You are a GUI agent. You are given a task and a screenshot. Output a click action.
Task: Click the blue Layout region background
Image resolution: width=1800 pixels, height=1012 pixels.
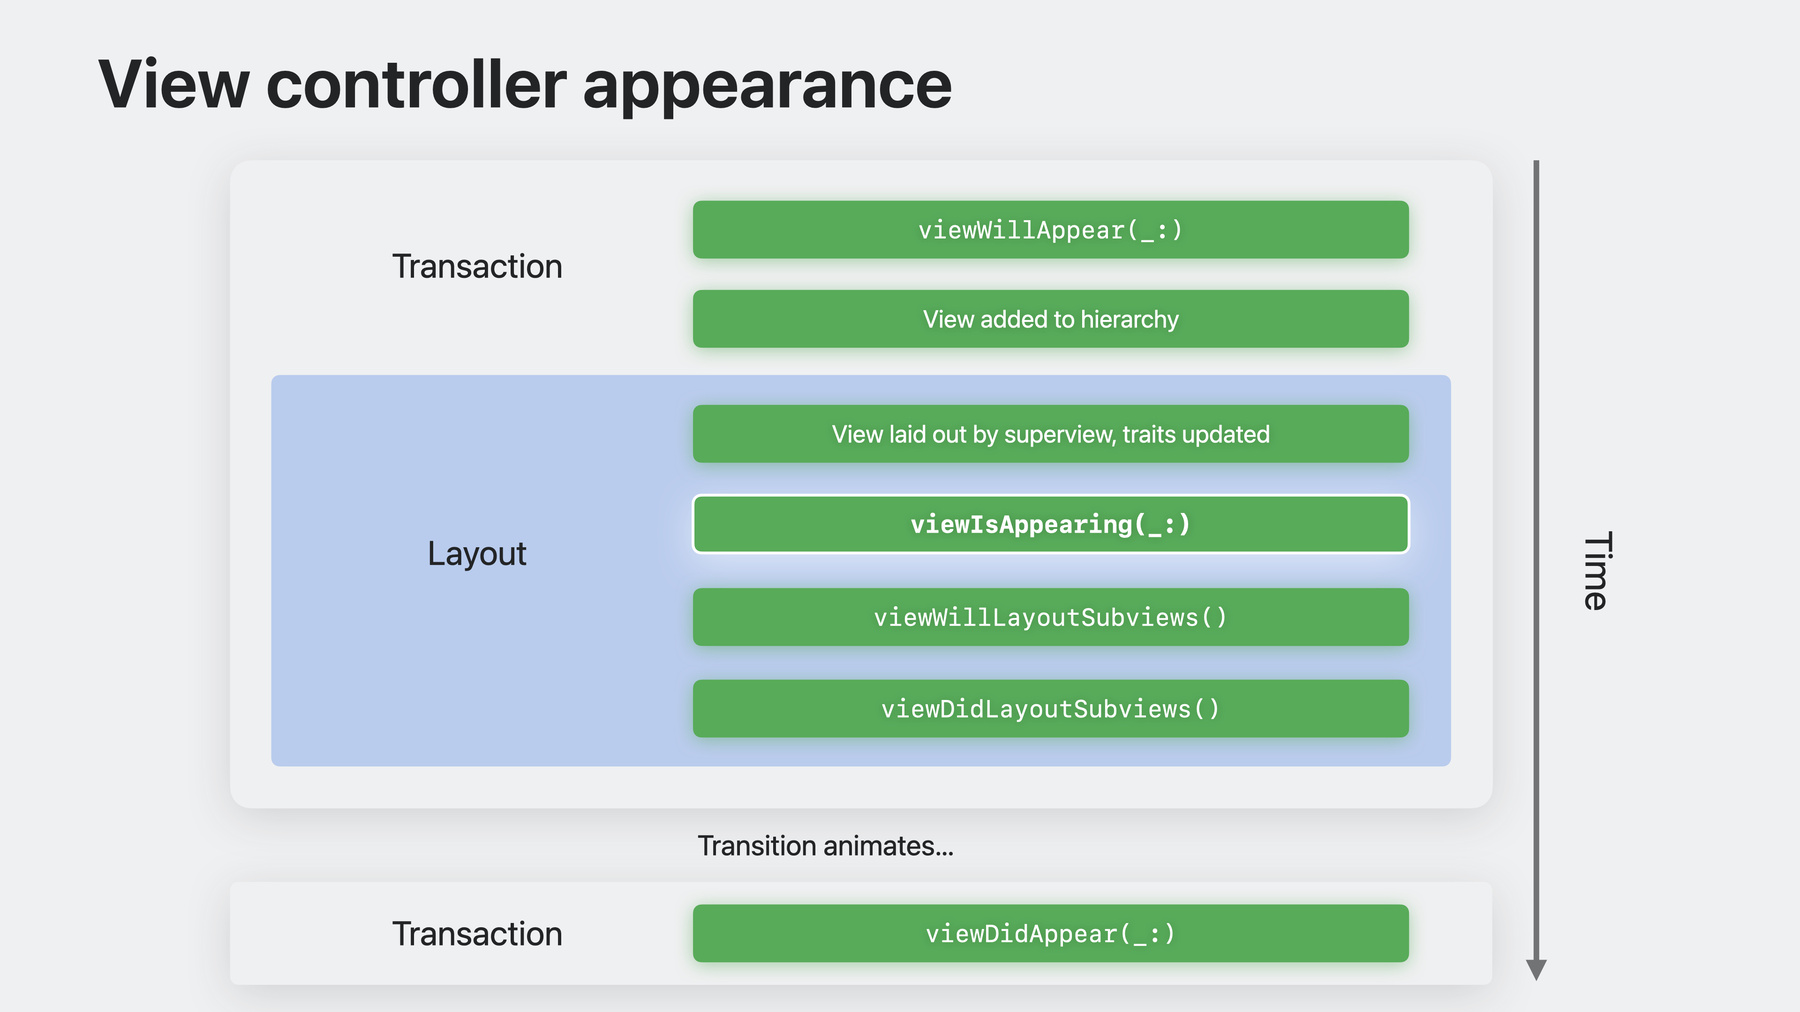click(x=480, y=680)
